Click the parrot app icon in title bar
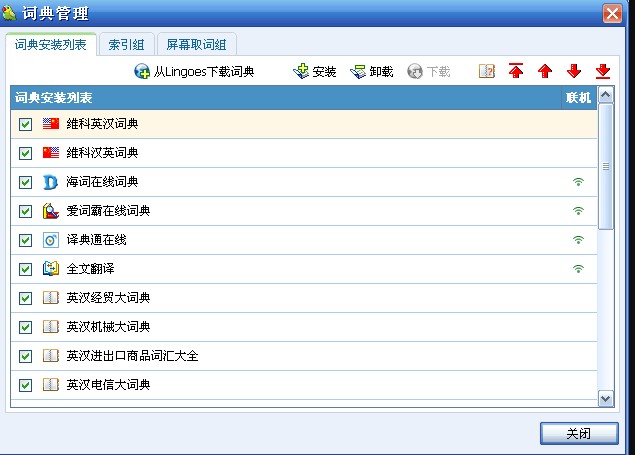Viewport: 635px width, 455px height. [9, 13]
